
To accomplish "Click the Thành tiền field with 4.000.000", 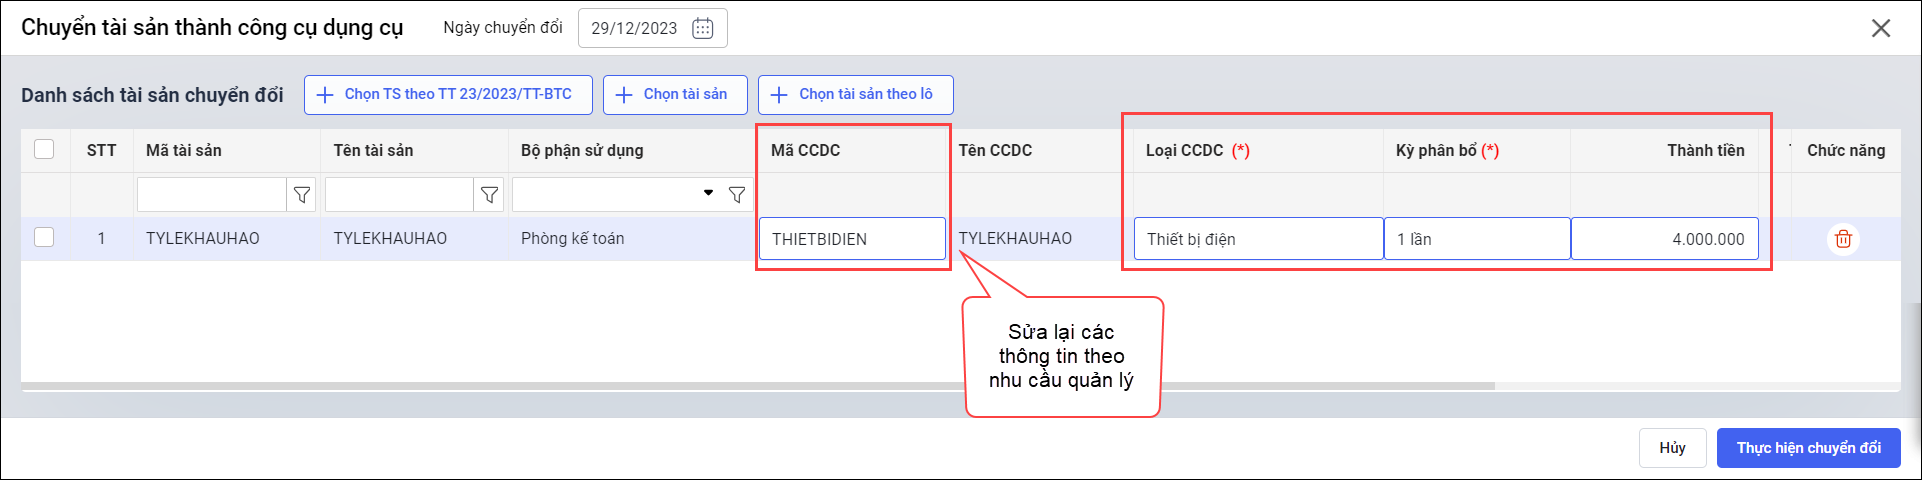I will click(x=1664, y=239).
